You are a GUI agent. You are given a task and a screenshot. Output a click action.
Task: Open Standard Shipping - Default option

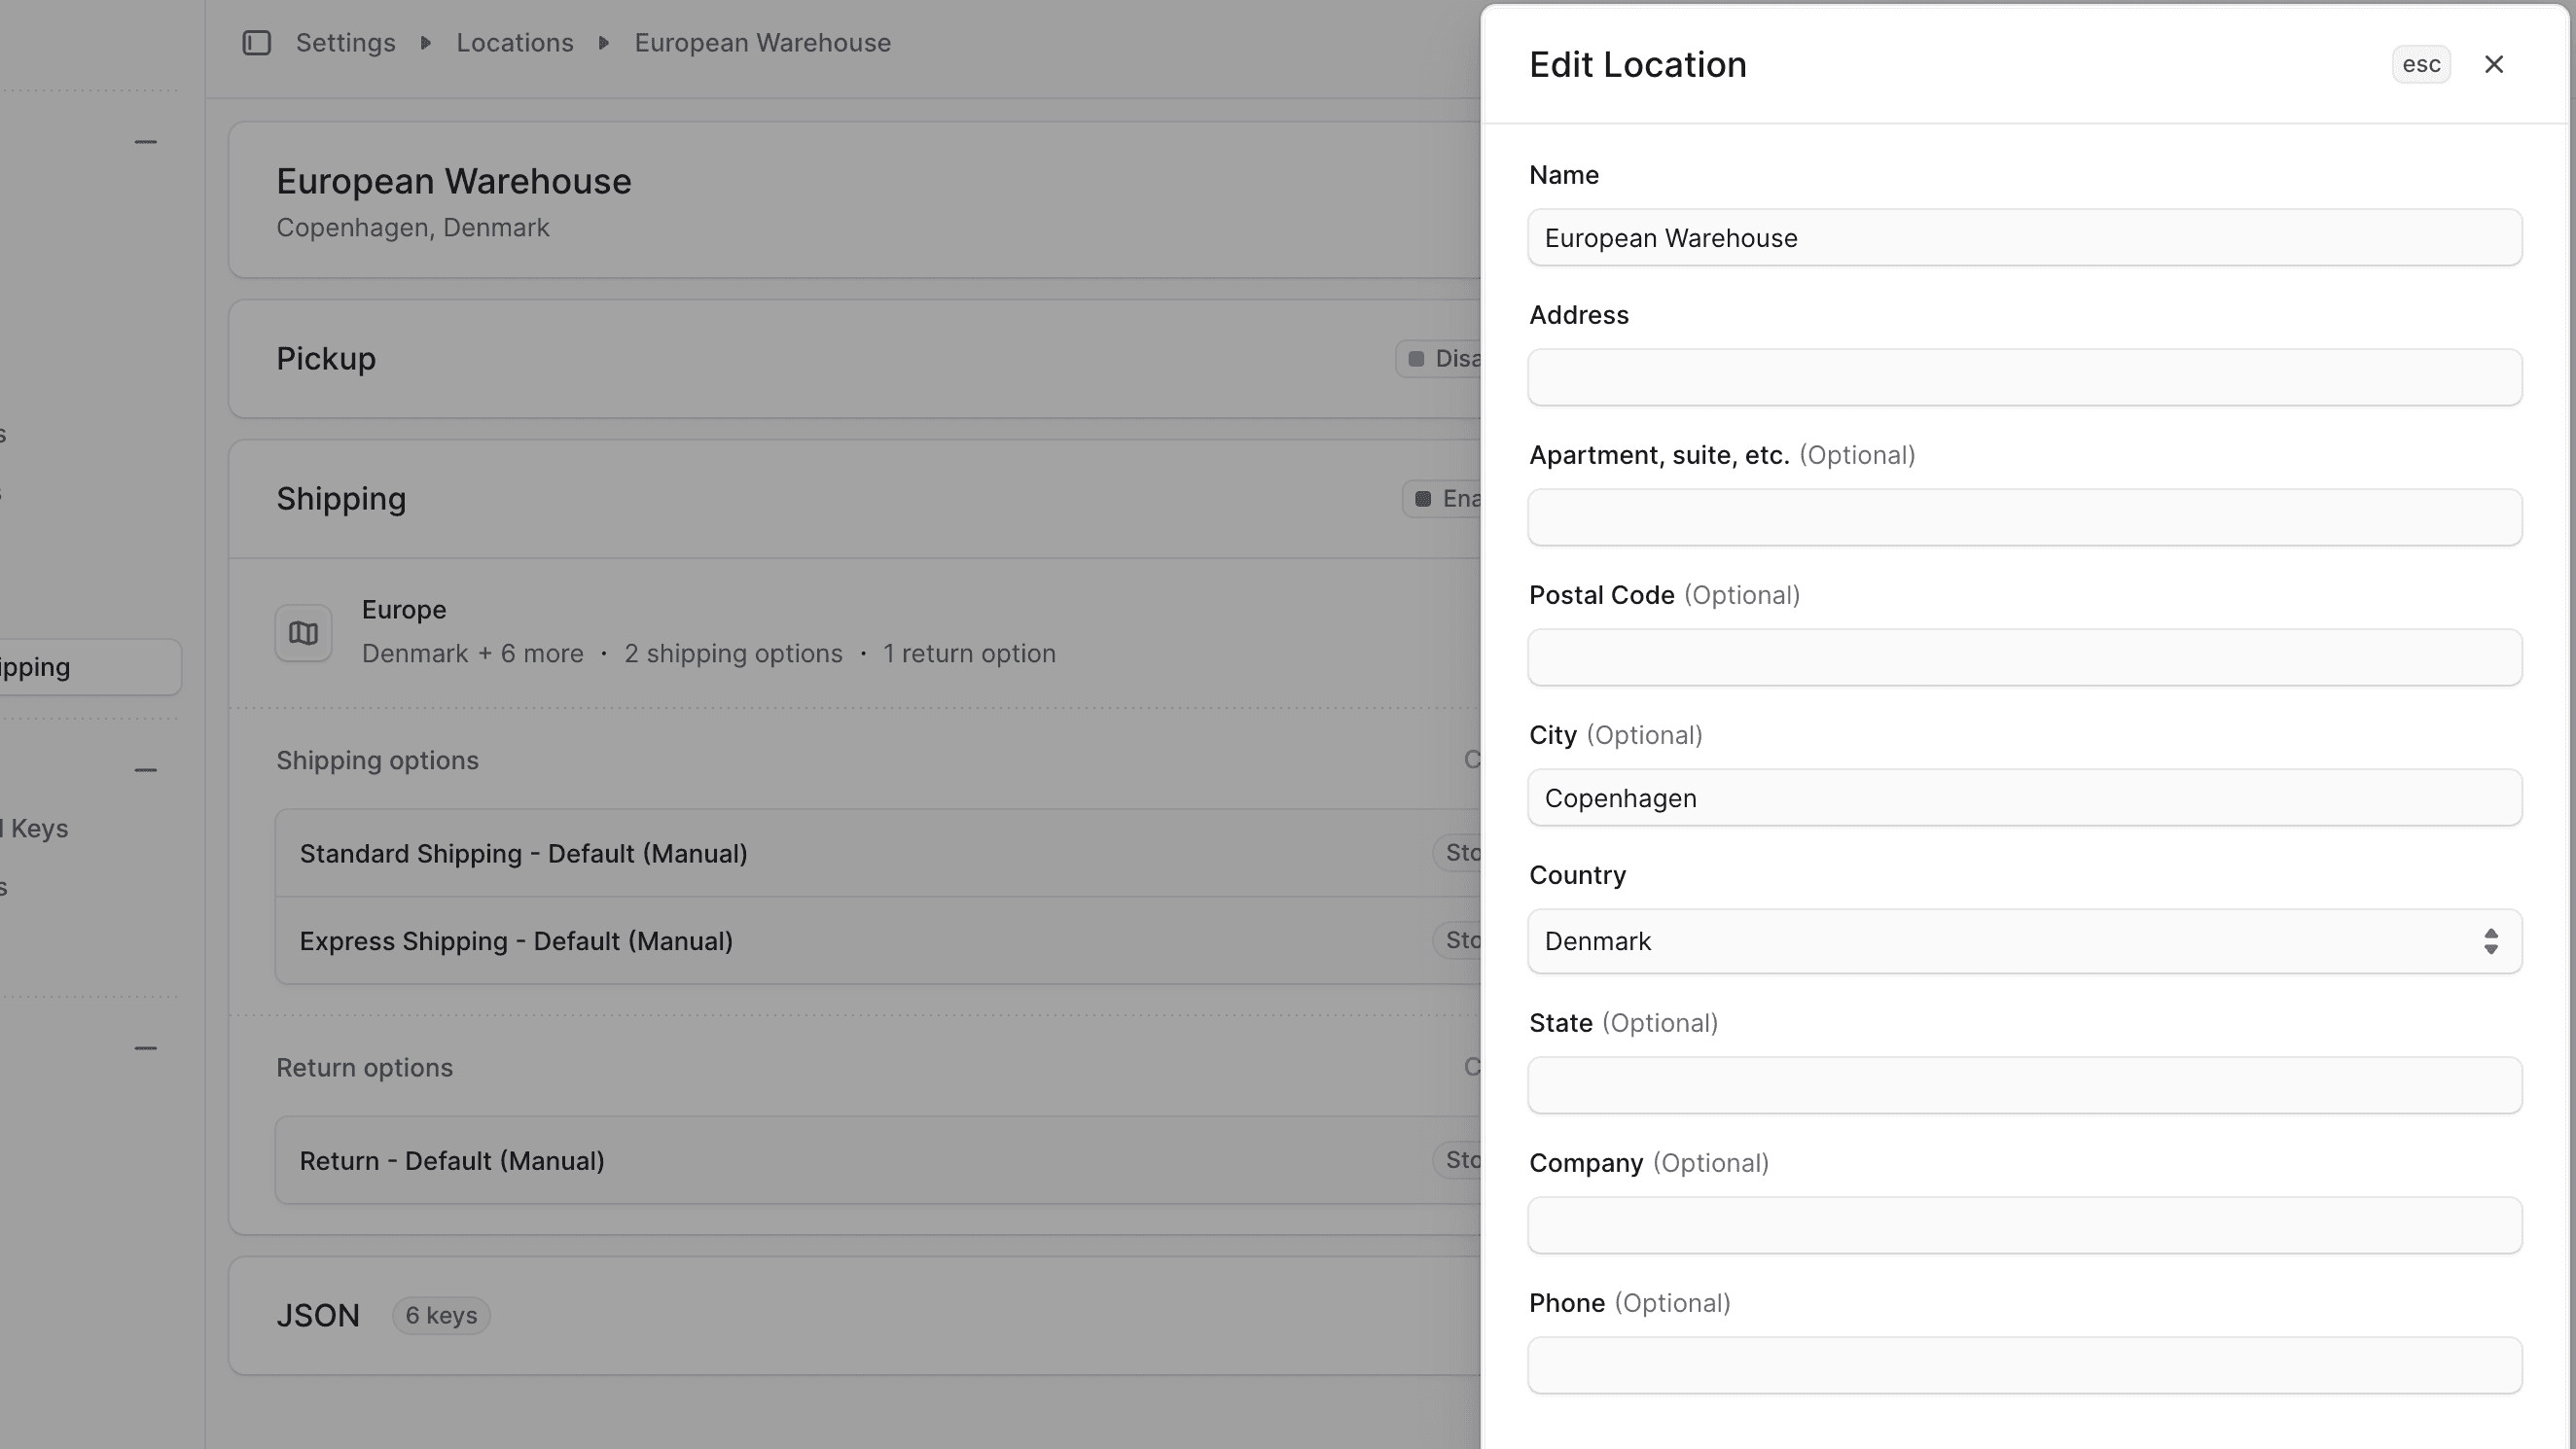(523, 854)
